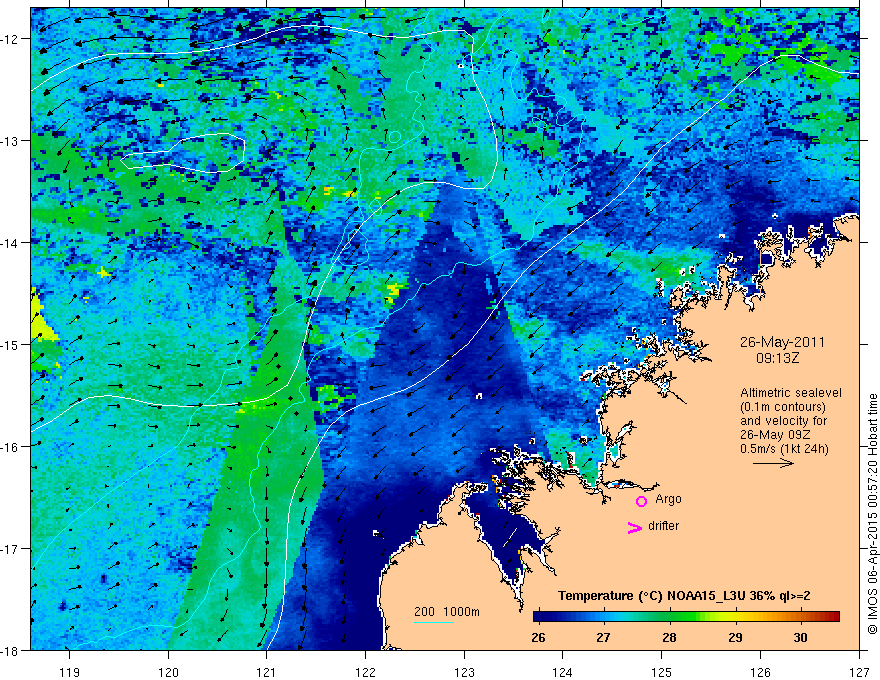Click latitude axis label '-12'
880x680 pixels.
coord(10,39)
